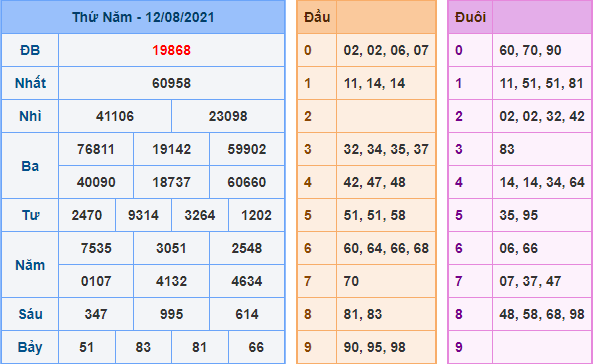
Task: Click the sixth prize number 995
Action: pyautogui.click(x=171, y=314)
